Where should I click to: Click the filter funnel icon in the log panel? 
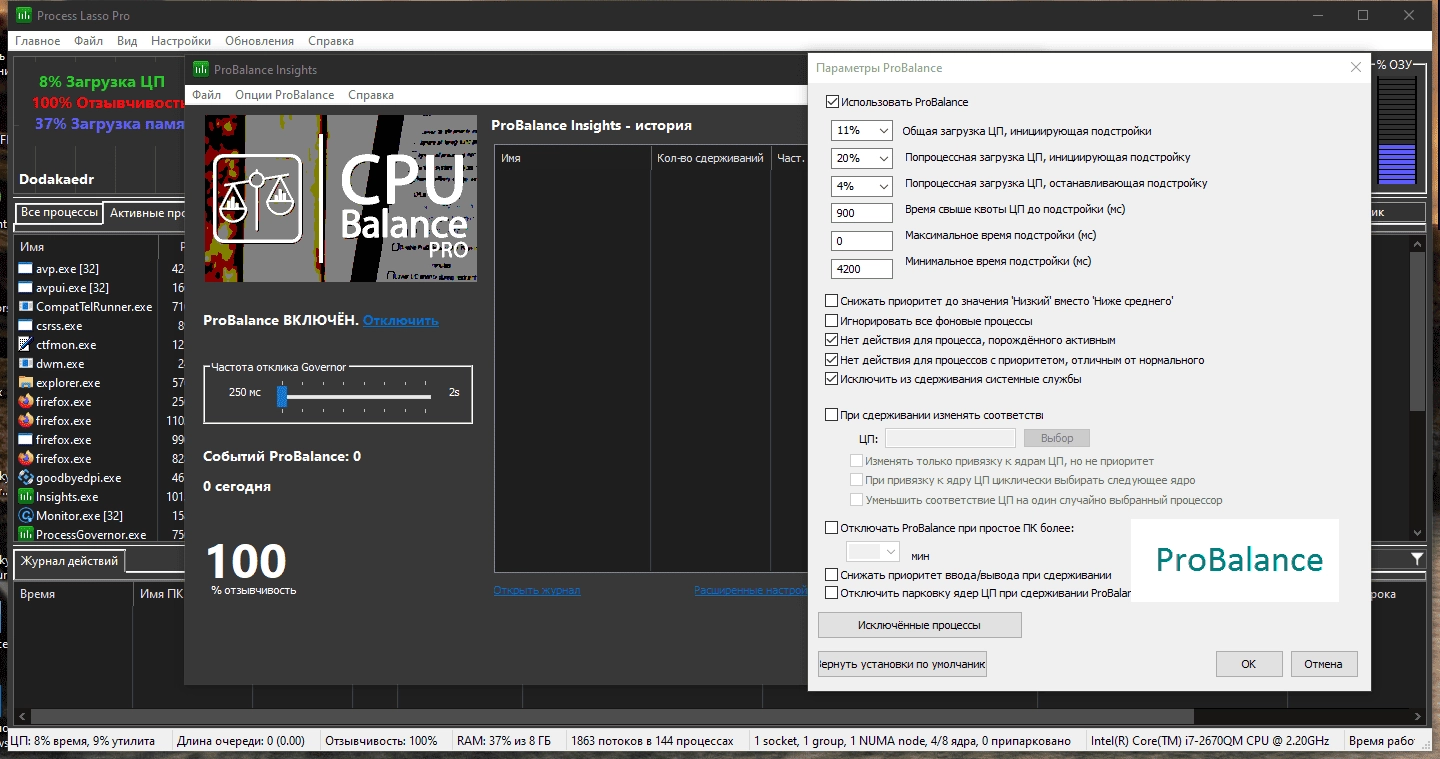tap(1417, 558)
